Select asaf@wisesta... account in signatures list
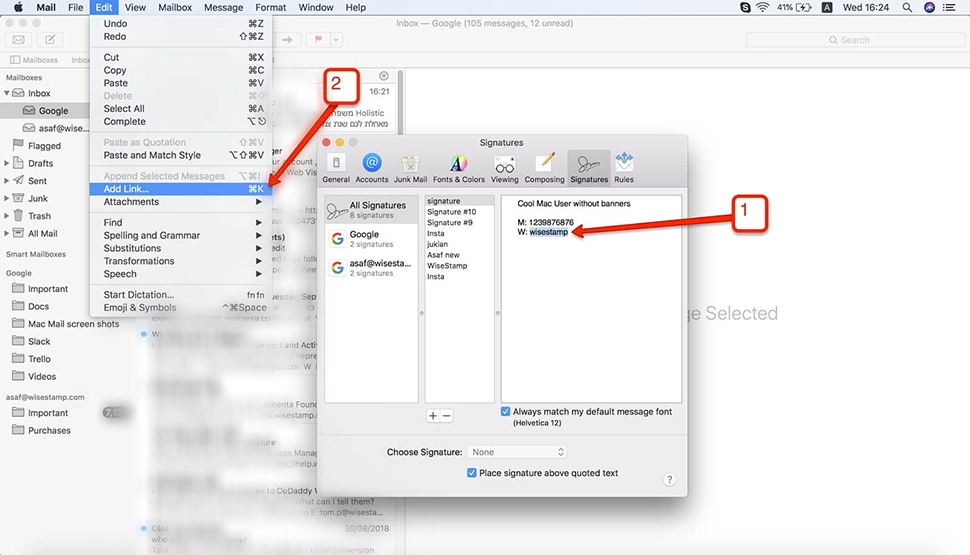 tap(371, 267)
